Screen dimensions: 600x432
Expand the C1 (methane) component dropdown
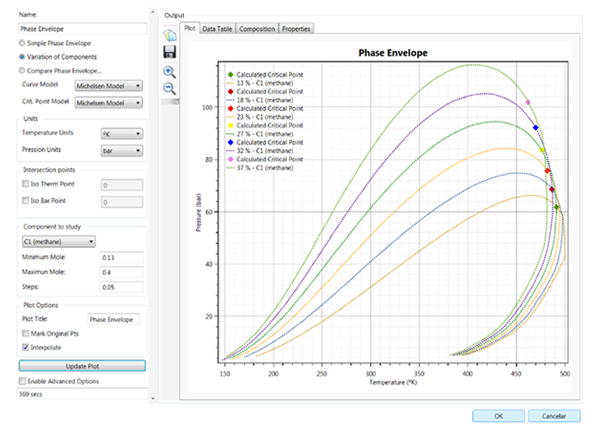[58, 241]
